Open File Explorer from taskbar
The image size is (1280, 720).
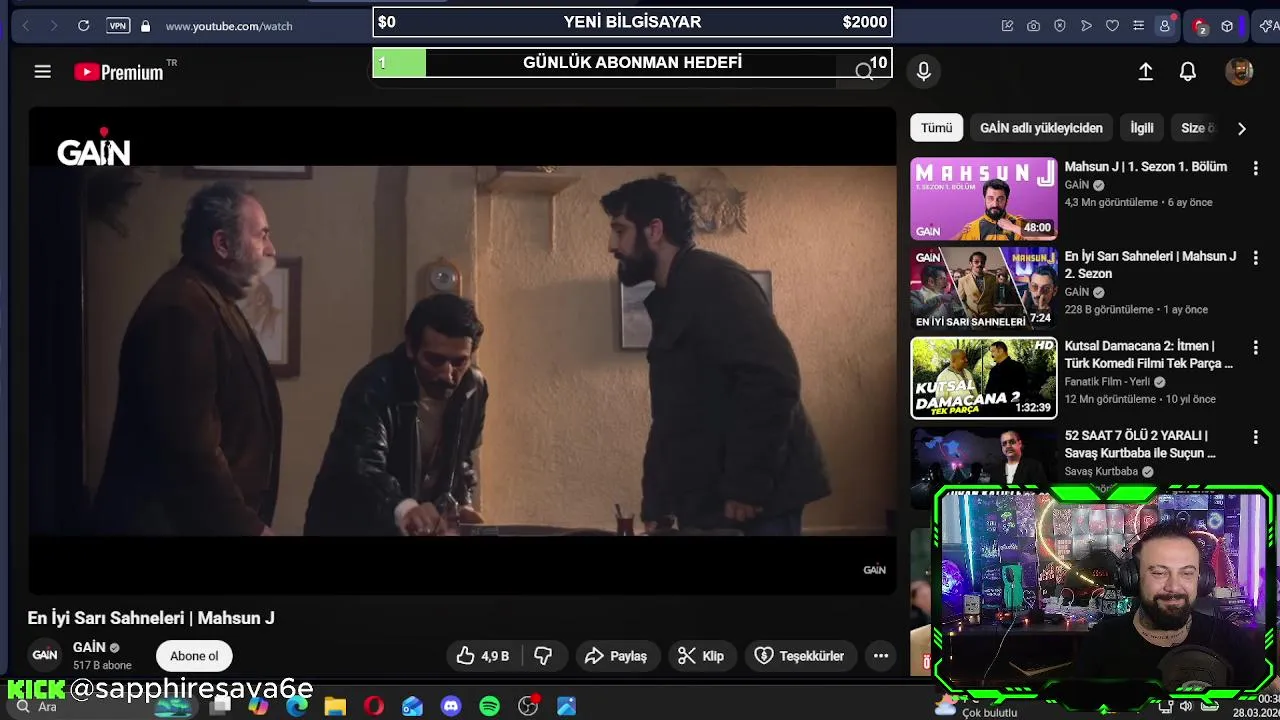pyautogui.click(x=335, y=706)
